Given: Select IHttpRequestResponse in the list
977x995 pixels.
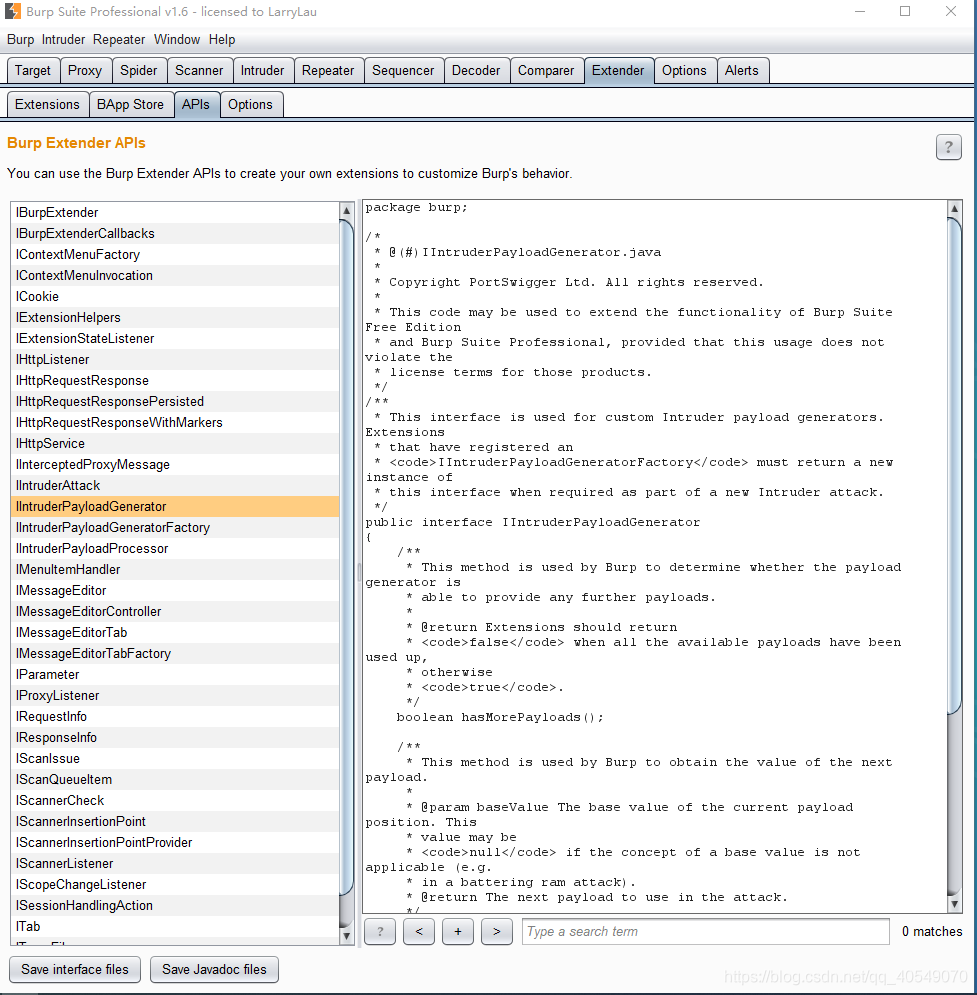Looking at the screenshot, I should click(x=175, y=380).
